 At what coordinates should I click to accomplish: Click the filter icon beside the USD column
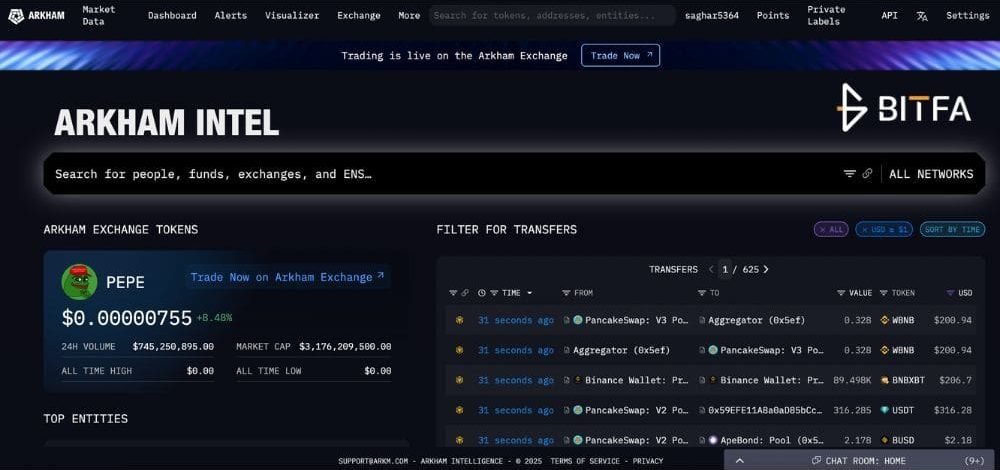950,293
